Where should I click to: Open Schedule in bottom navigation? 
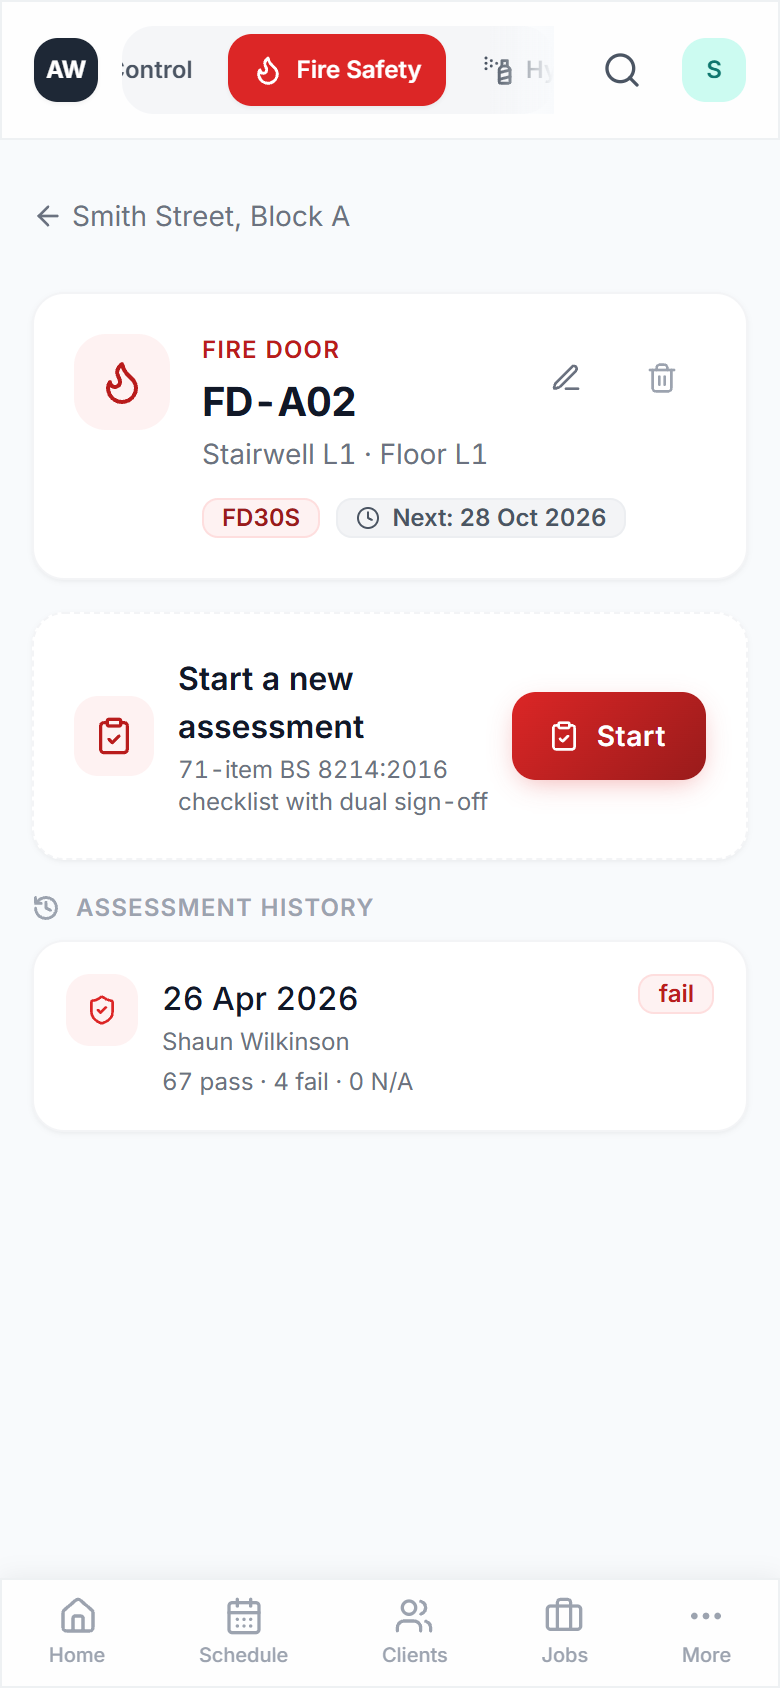(243, 1632)
